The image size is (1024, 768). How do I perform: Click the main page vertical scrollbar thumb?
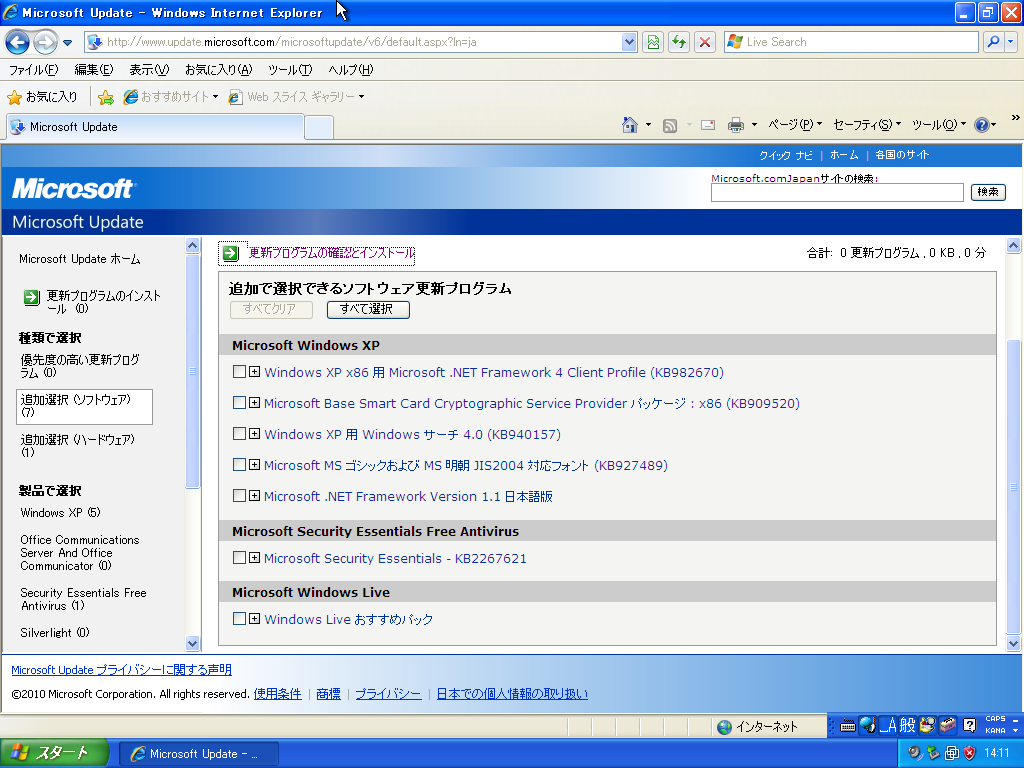(1013, 487)
